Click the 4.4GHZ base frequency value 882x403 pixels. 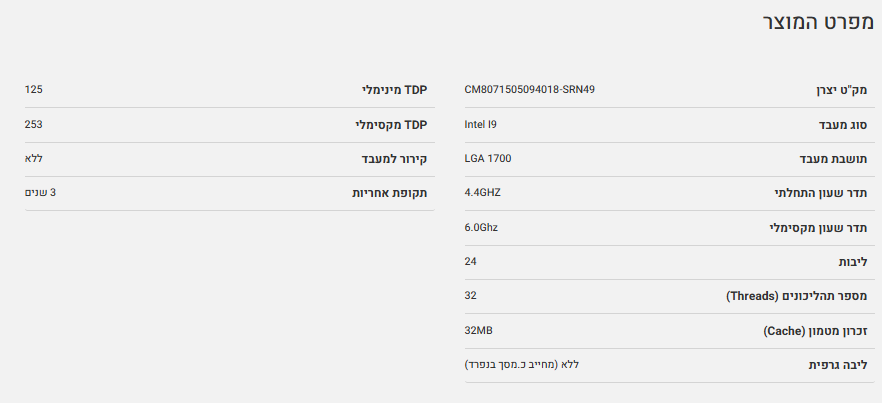[x=483, y=193]
